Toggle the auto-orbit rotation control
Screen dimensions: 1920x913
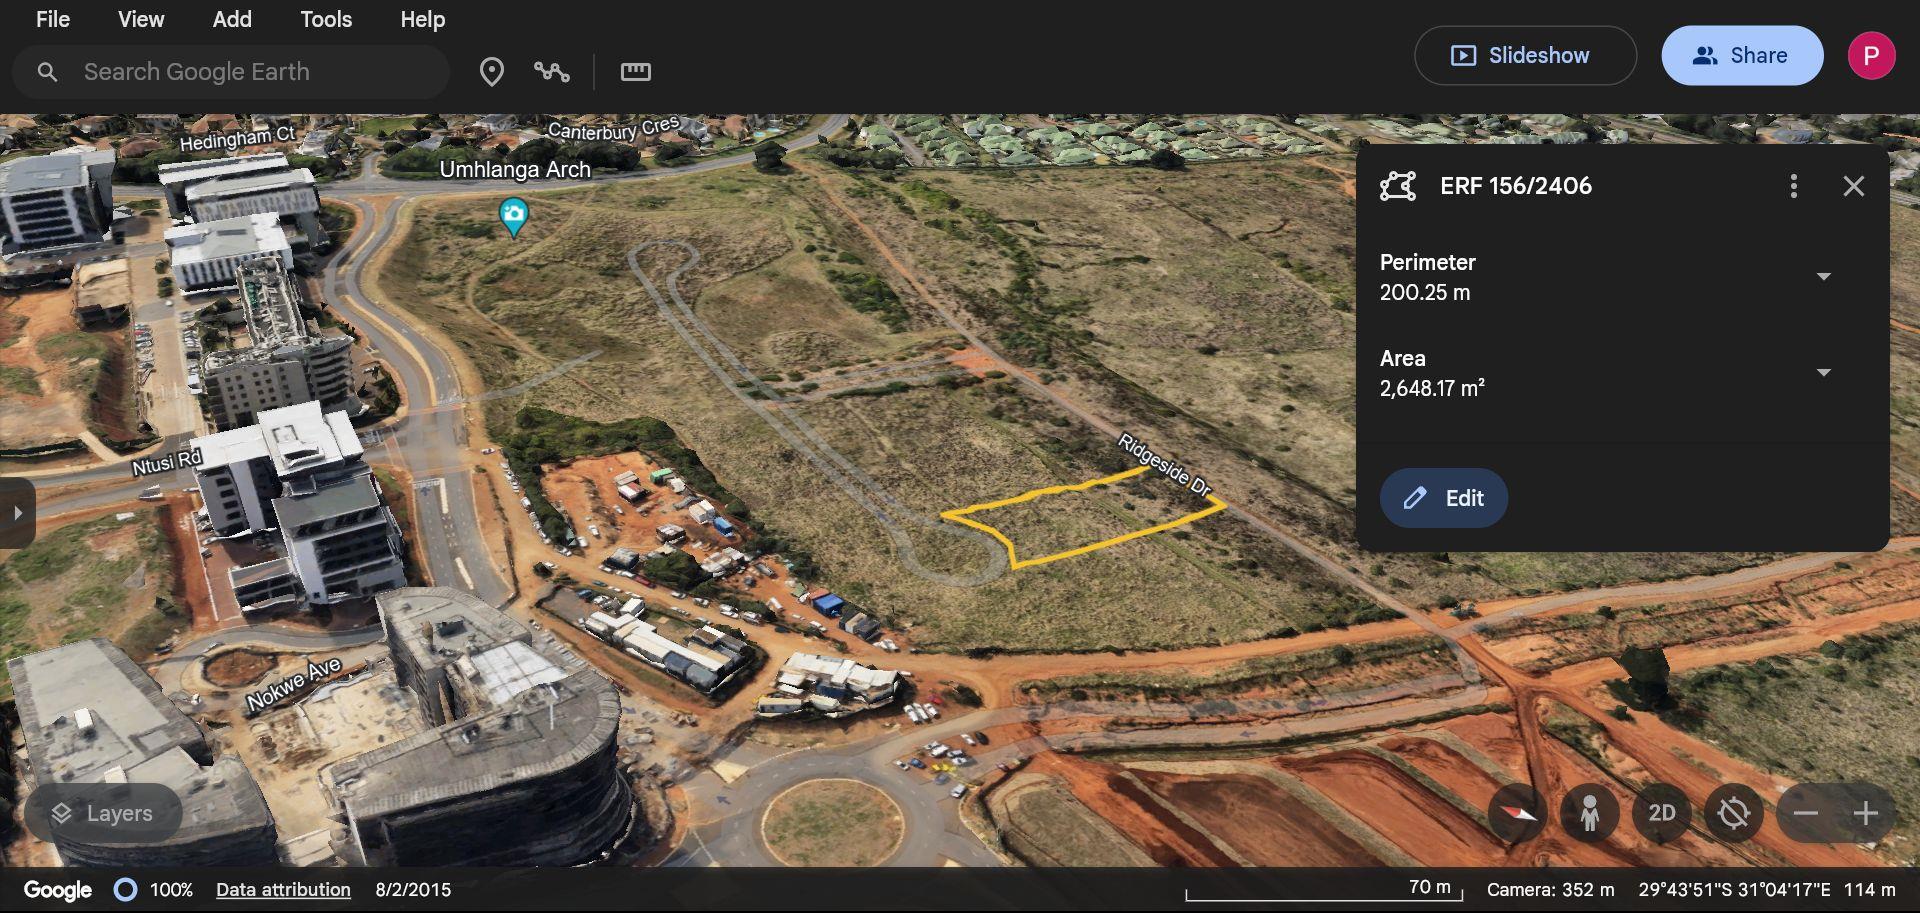coord(1735,813)
